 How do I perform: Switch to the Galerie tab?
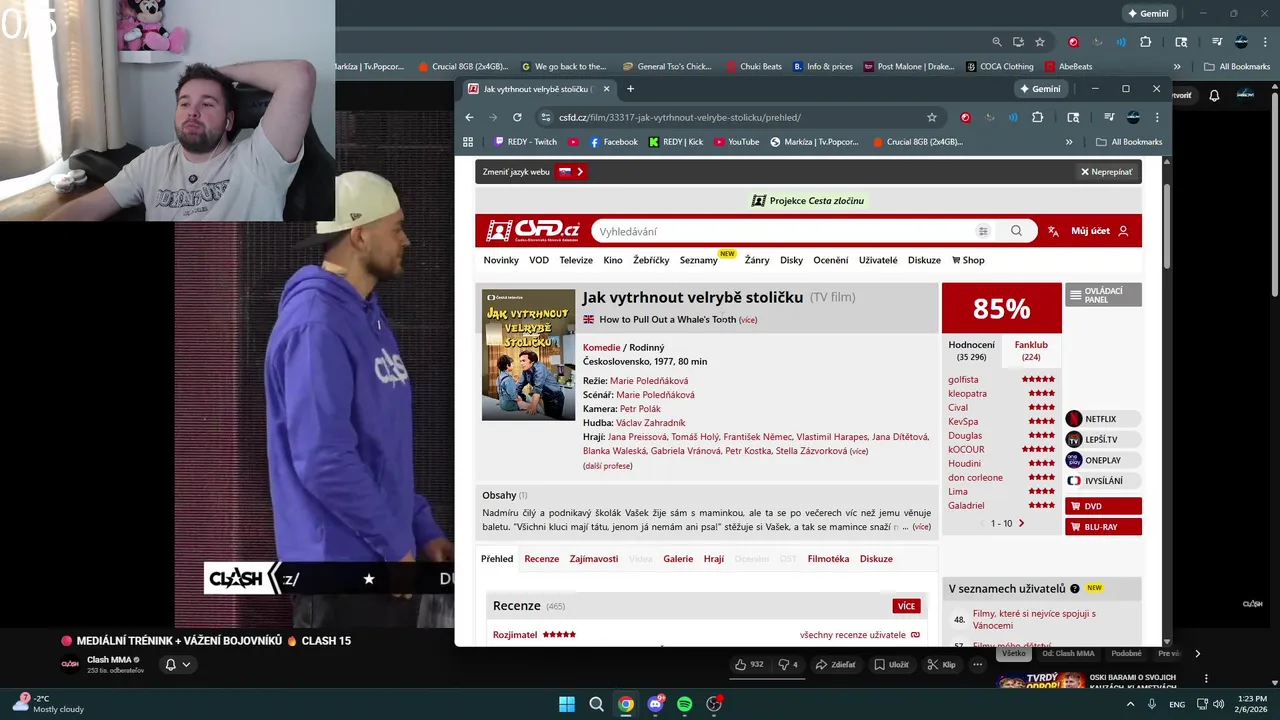[x=678, y=559]
